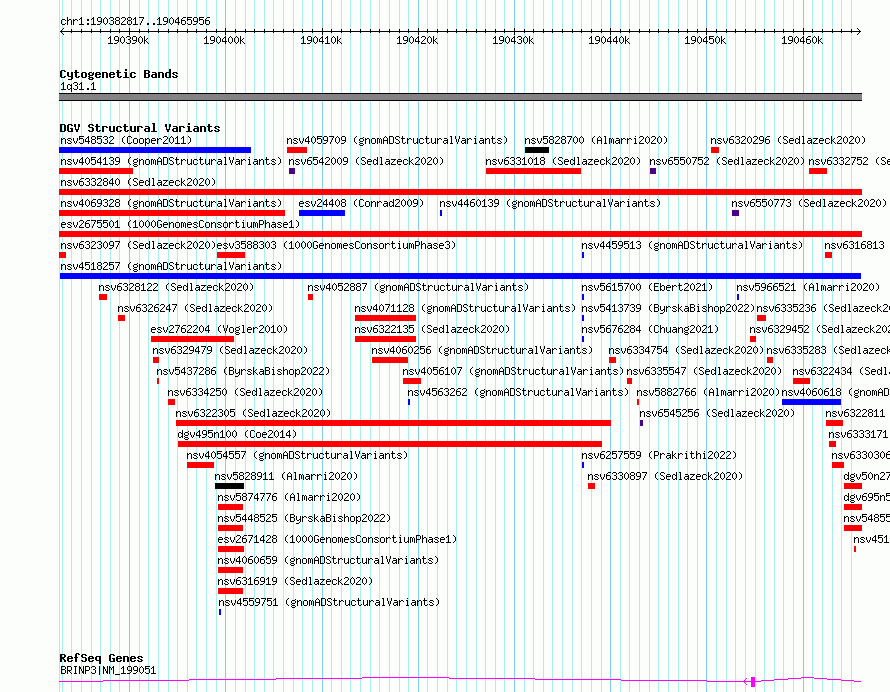Open nsv4460139 gnomAD variant label
This screenshot has width=890, height=692.
[x=550, y=203]
